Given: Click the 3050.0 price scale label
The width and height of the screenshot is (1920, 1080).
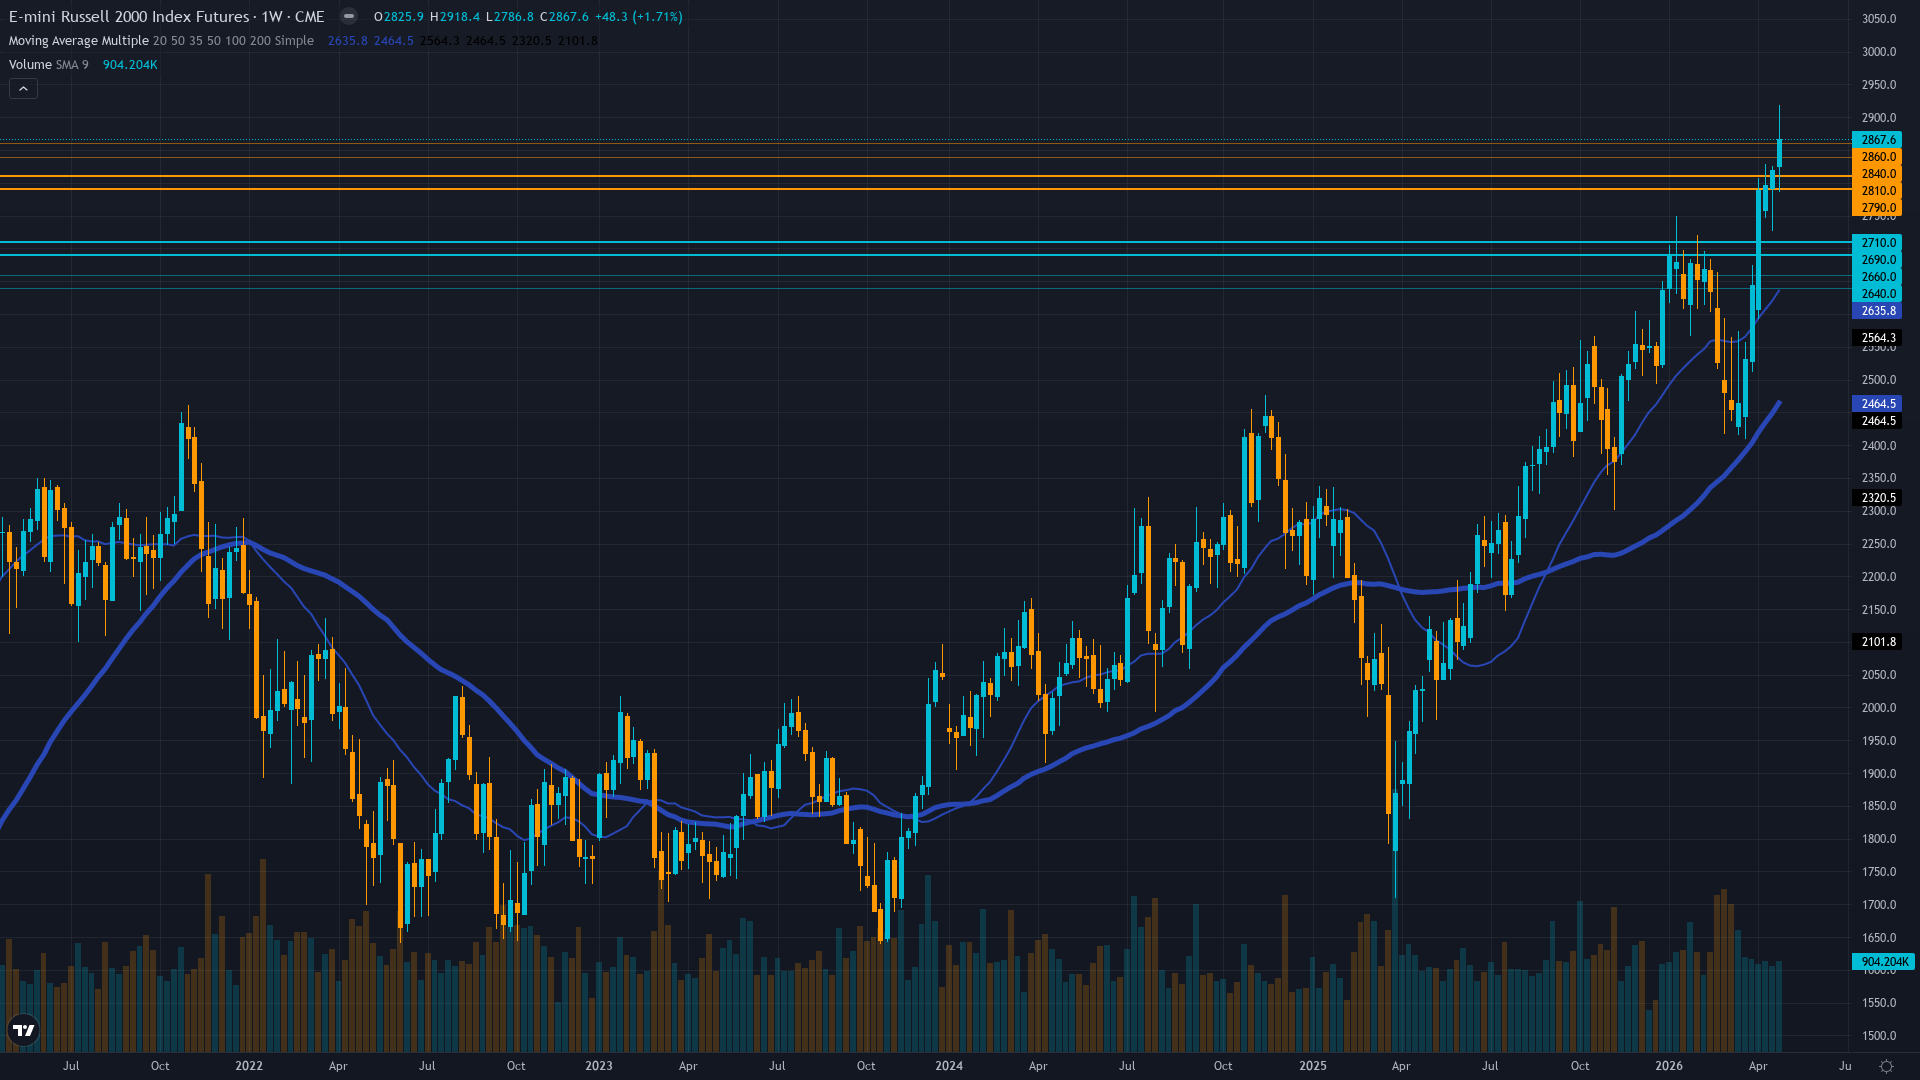Looking at the screenshot, I should point(1878,19).
